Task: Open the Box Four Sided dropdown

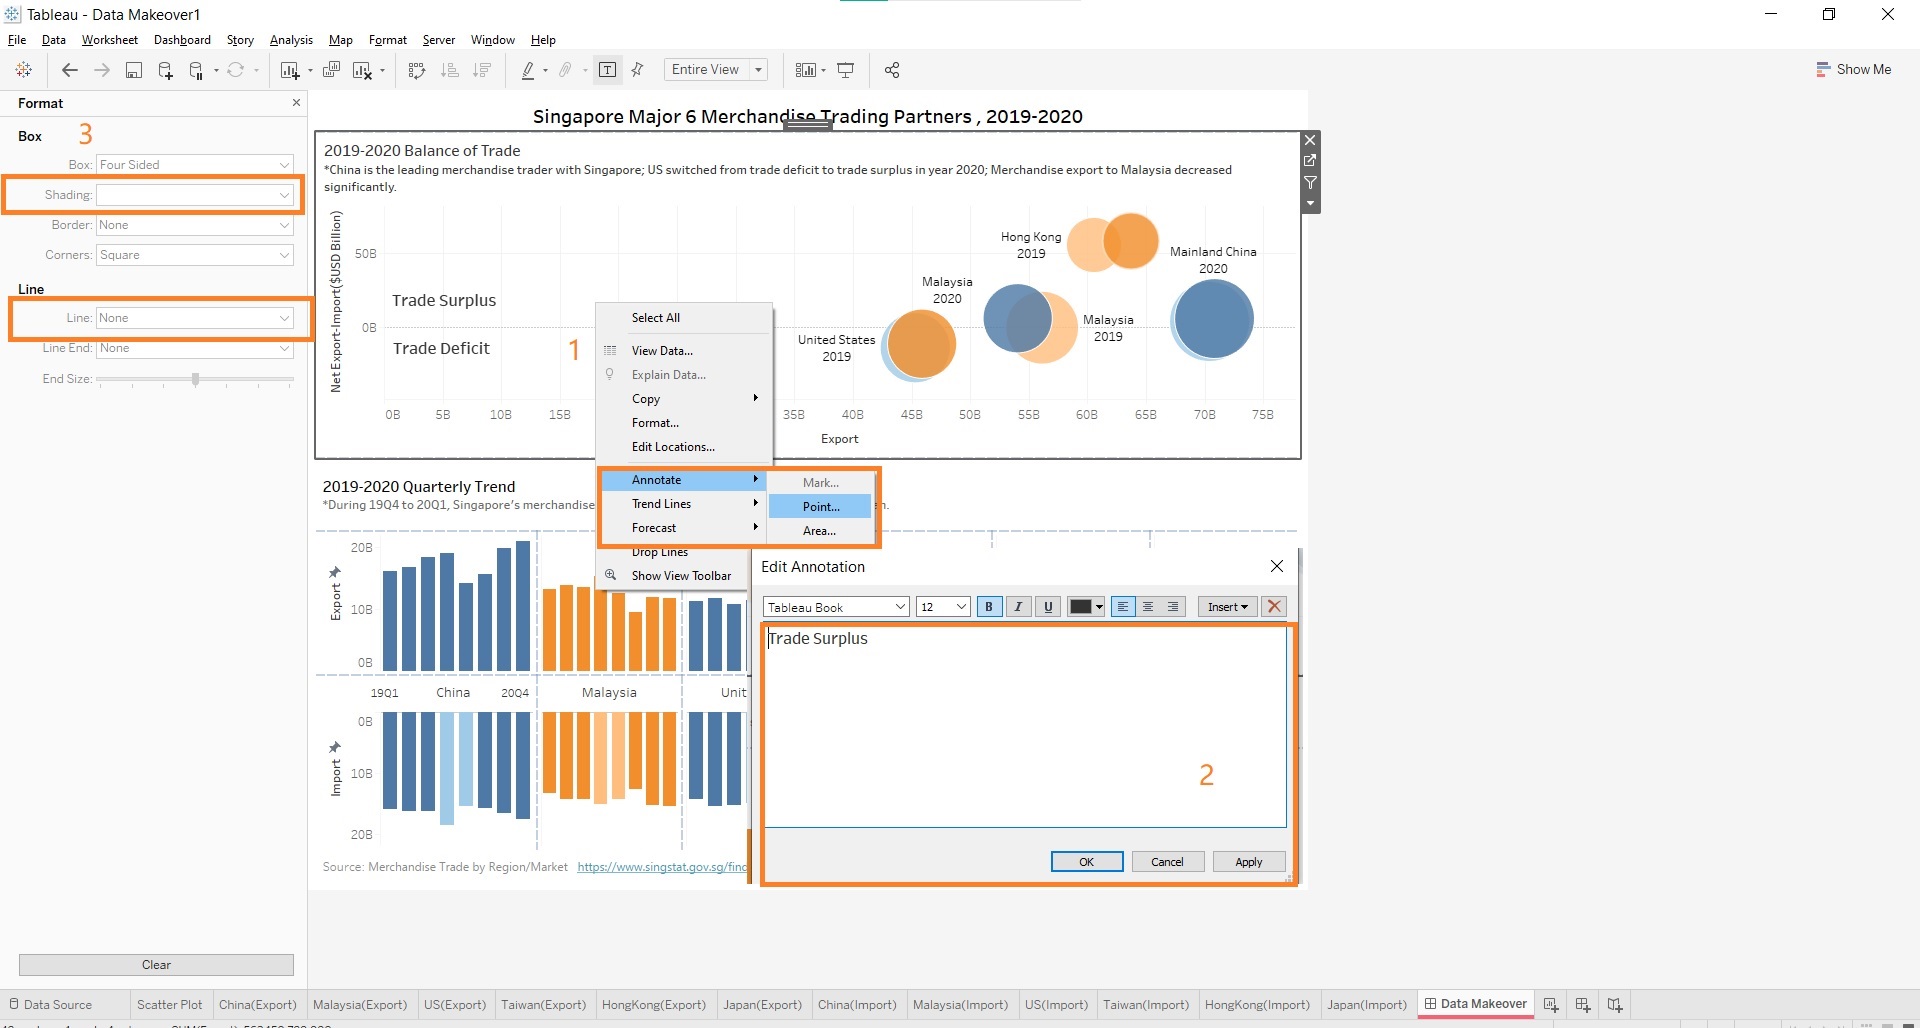Action: tap(194, 165)
